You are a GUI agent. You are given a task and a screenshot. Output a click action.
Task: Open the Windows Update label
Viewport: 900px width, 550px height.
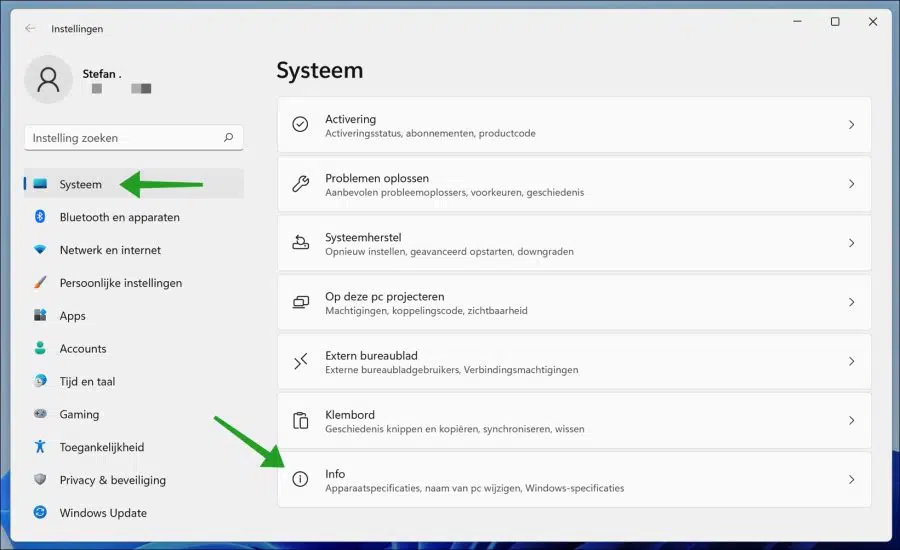(103, 513)
